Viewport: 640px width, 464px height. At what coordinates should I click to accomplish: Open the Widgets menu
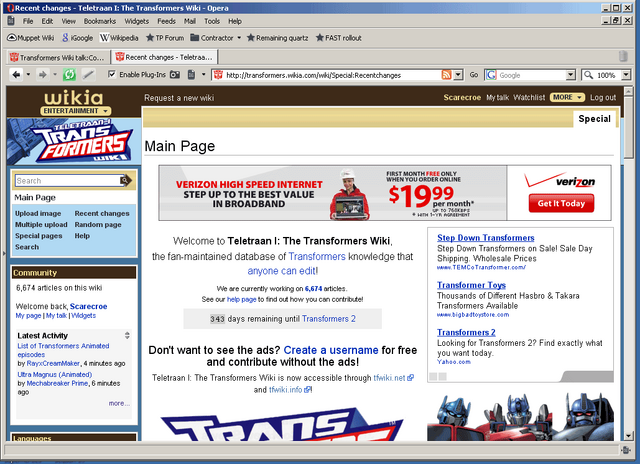[136, 21]
